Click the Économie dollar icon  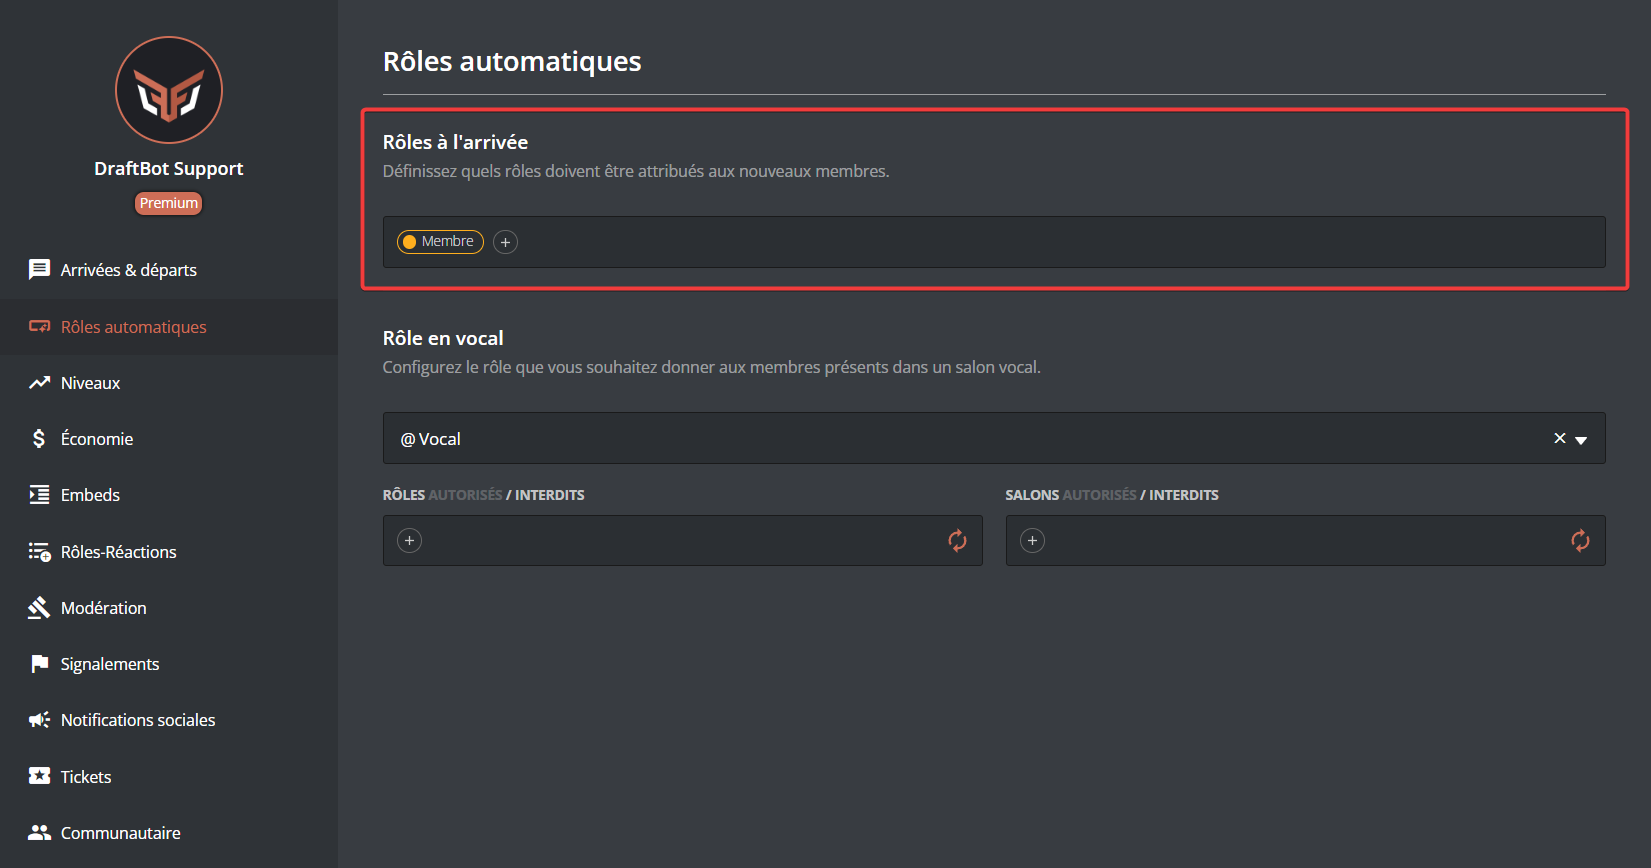pos(38,438)
